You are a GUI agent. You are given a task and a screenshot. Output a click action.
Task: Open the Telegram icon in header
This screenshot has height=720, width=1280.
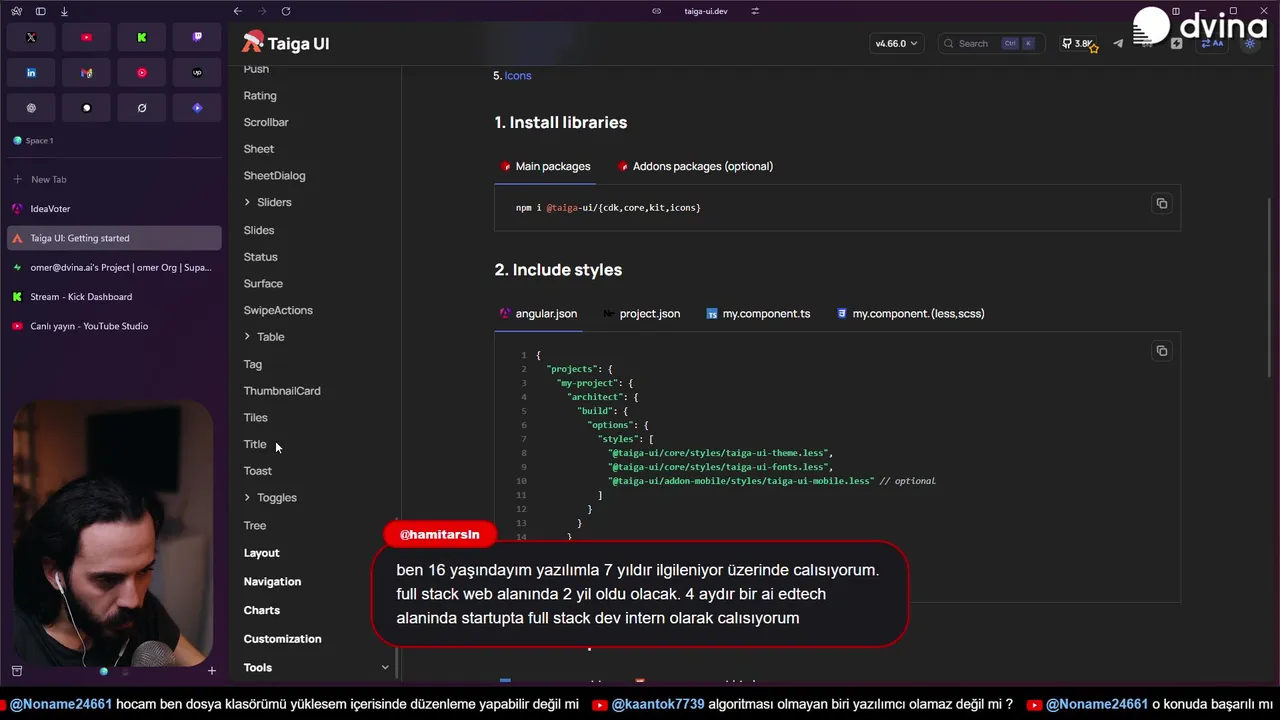[x=1118, y=44]
